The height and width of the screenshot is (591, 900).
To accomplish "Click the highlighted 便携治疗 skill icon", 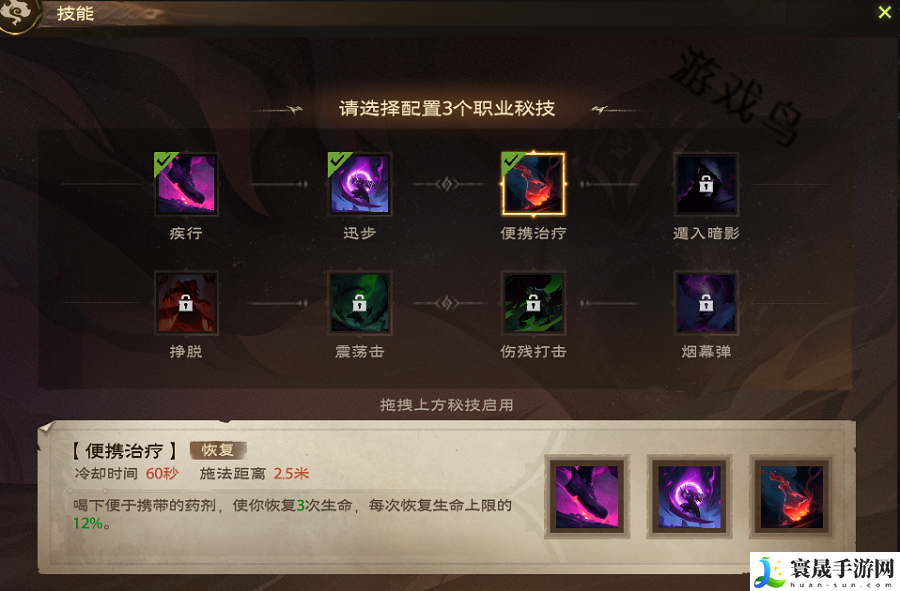I will coord(533,184).
